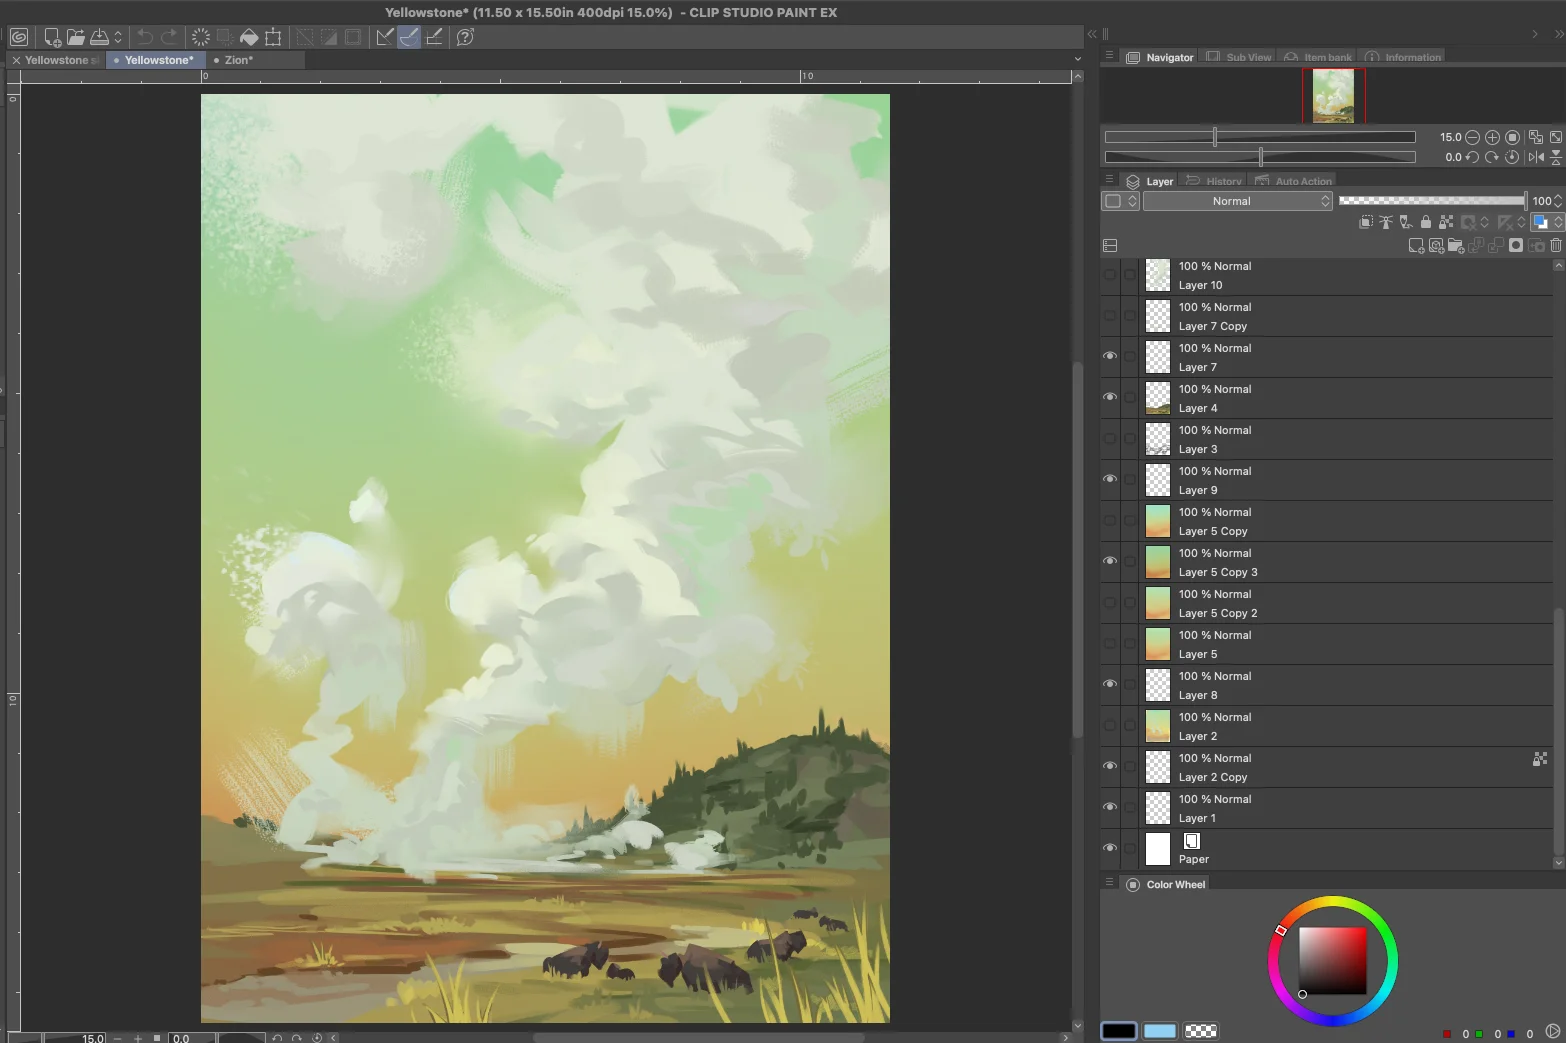Open the Item bank tab
The width and height of the screenshot is (1566, 1043).
[x=1318, y=57]
